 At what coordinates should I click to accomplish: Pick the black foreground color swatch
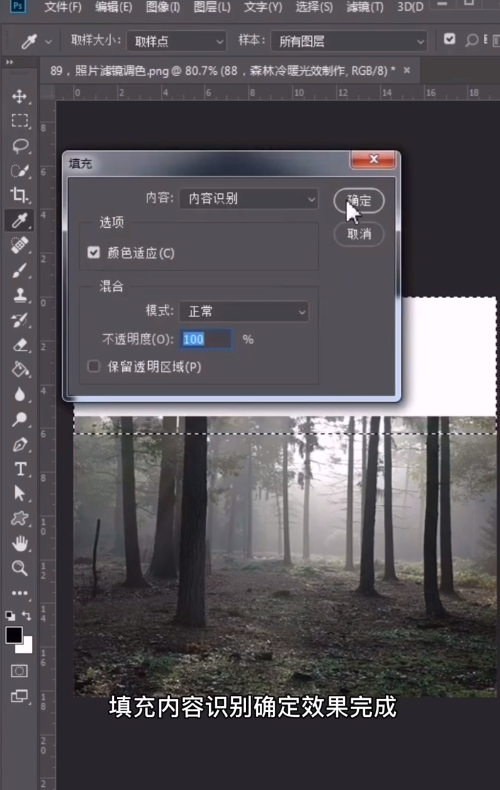point(13,635)
